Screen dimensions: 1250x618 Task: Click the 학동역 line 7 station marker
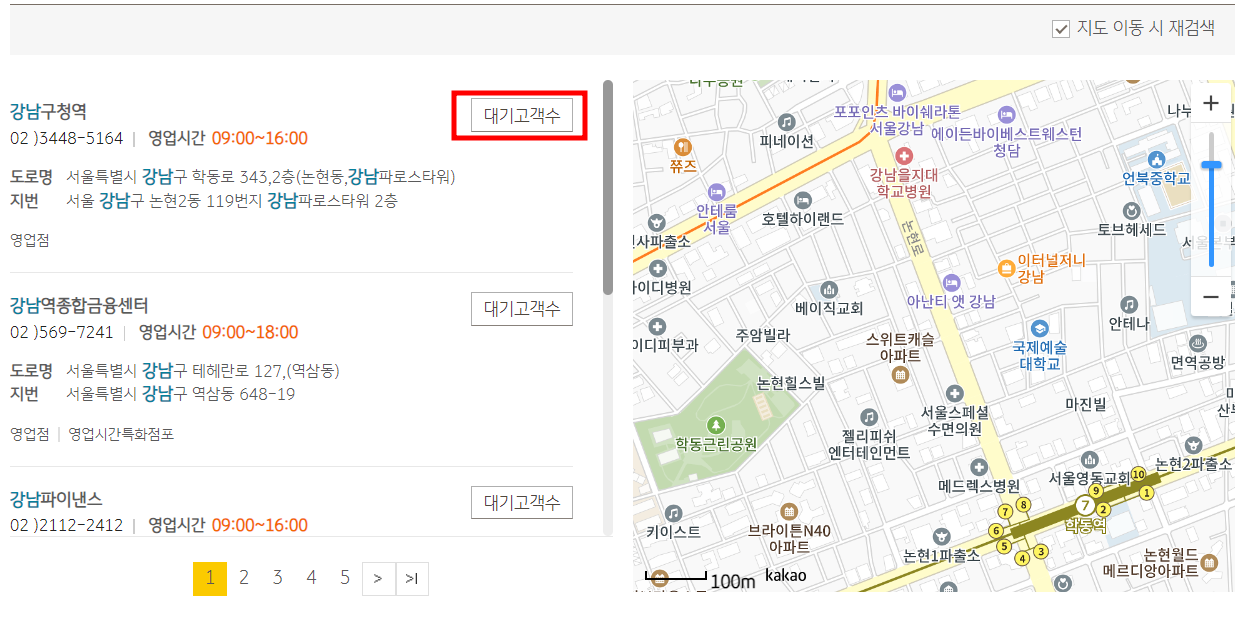point(1085,506)
